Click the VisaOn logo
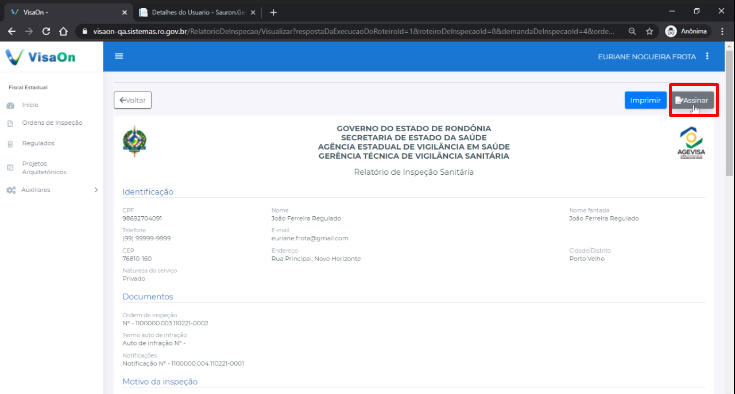Viewport: 735px width, 394px height. point(40,57)
